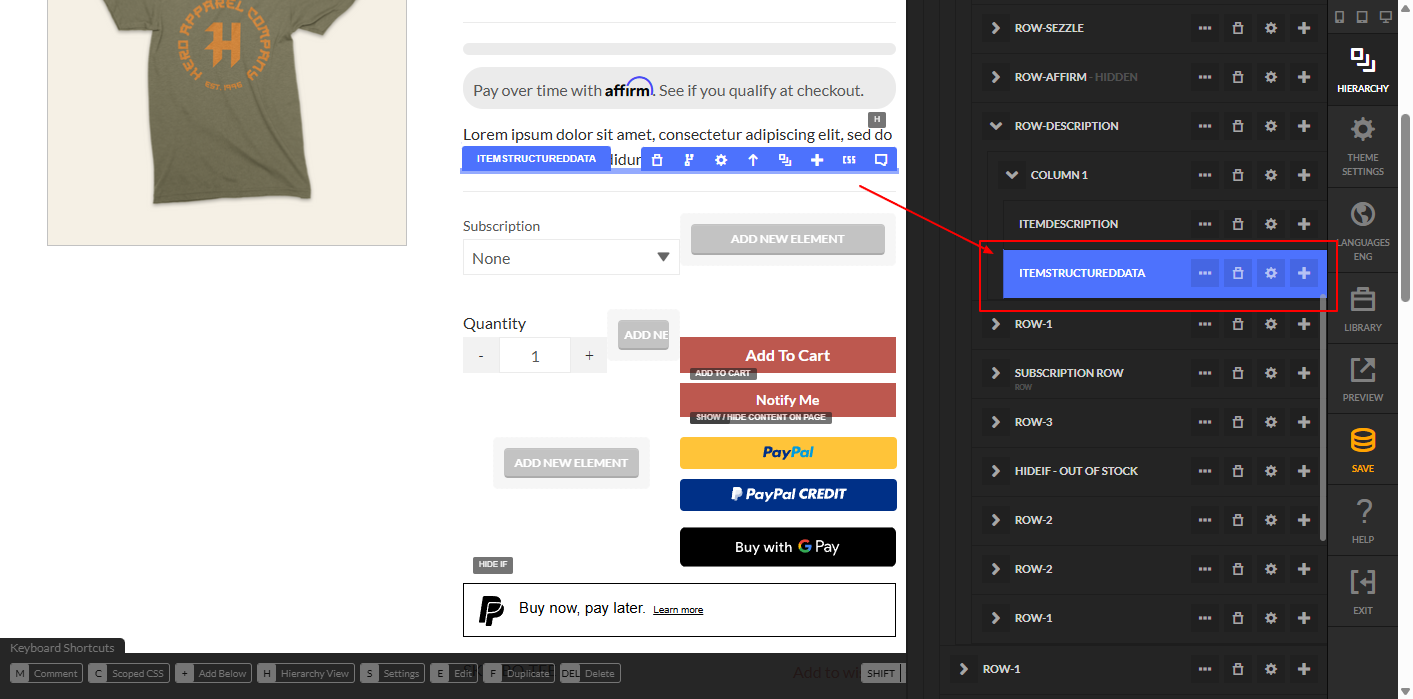The height and width of the screenshot is (699, 1413).
Task: Click Add New Element beside Subscription
Action: tap(788, 239)
